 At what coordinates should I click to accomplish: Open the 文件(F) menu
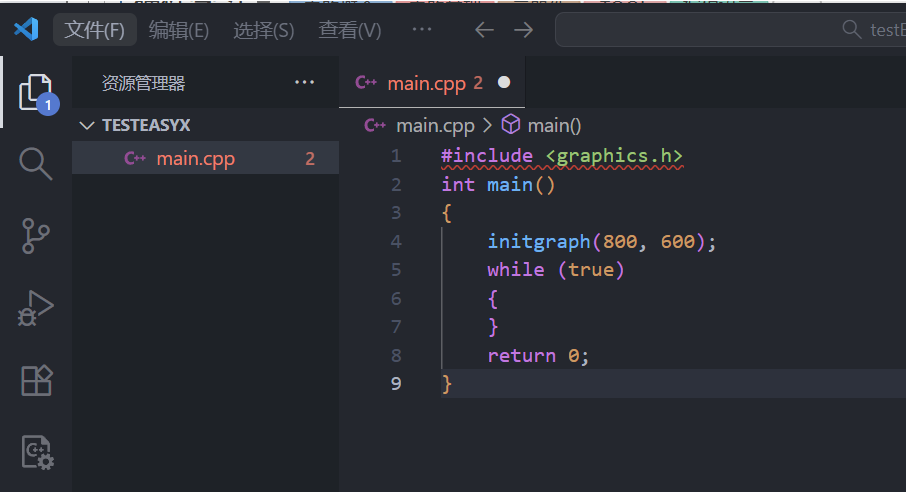95,29
